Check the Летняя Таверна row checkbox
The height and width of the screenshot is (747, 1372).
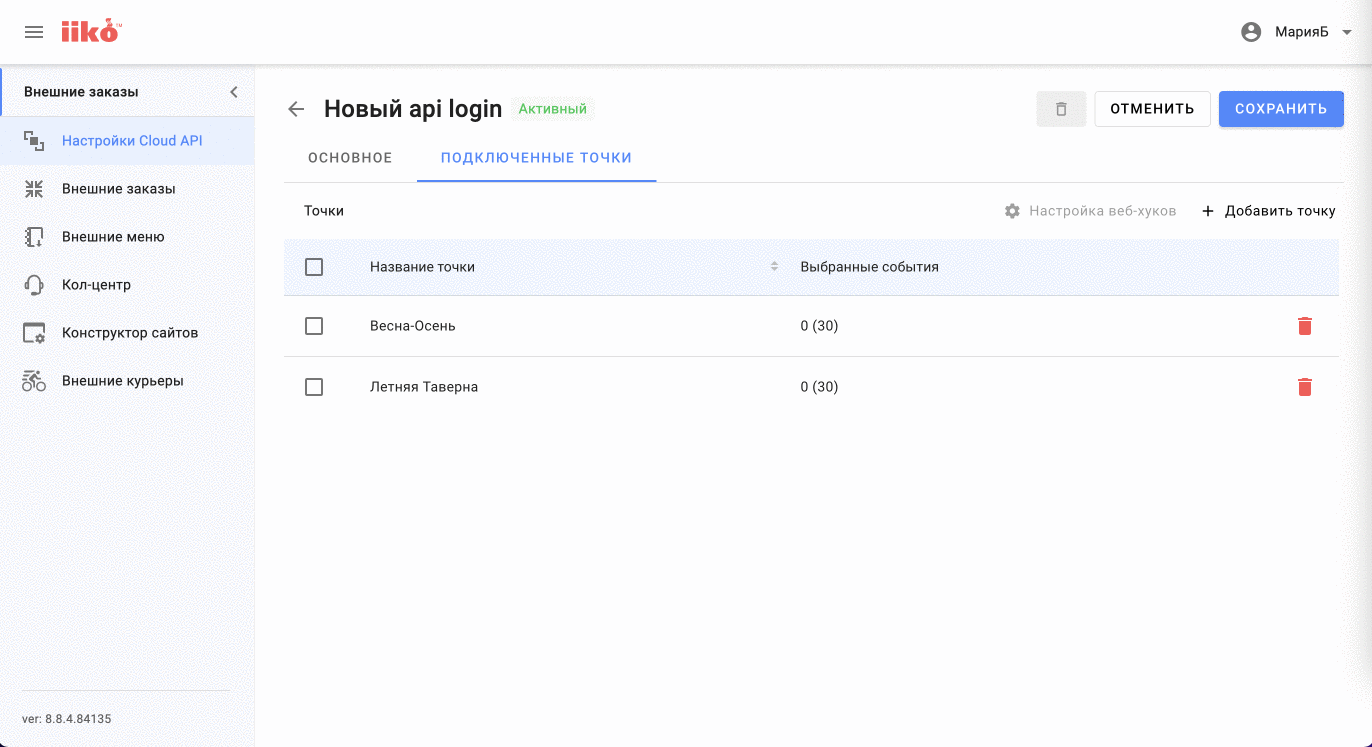[314, 387]
